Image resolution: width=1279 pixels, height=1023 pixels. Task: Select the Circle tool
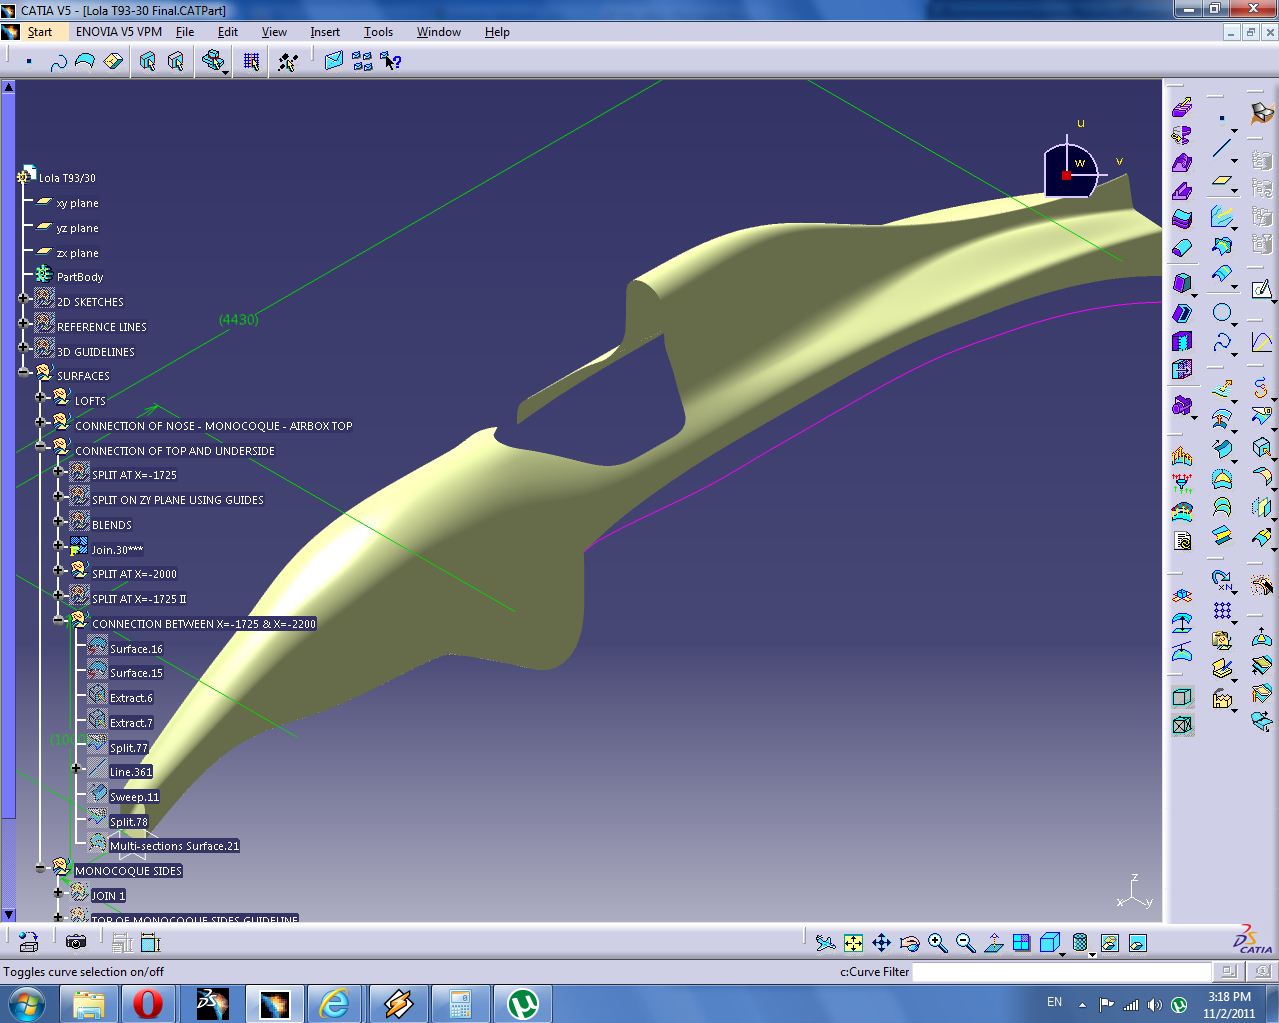1221,313
